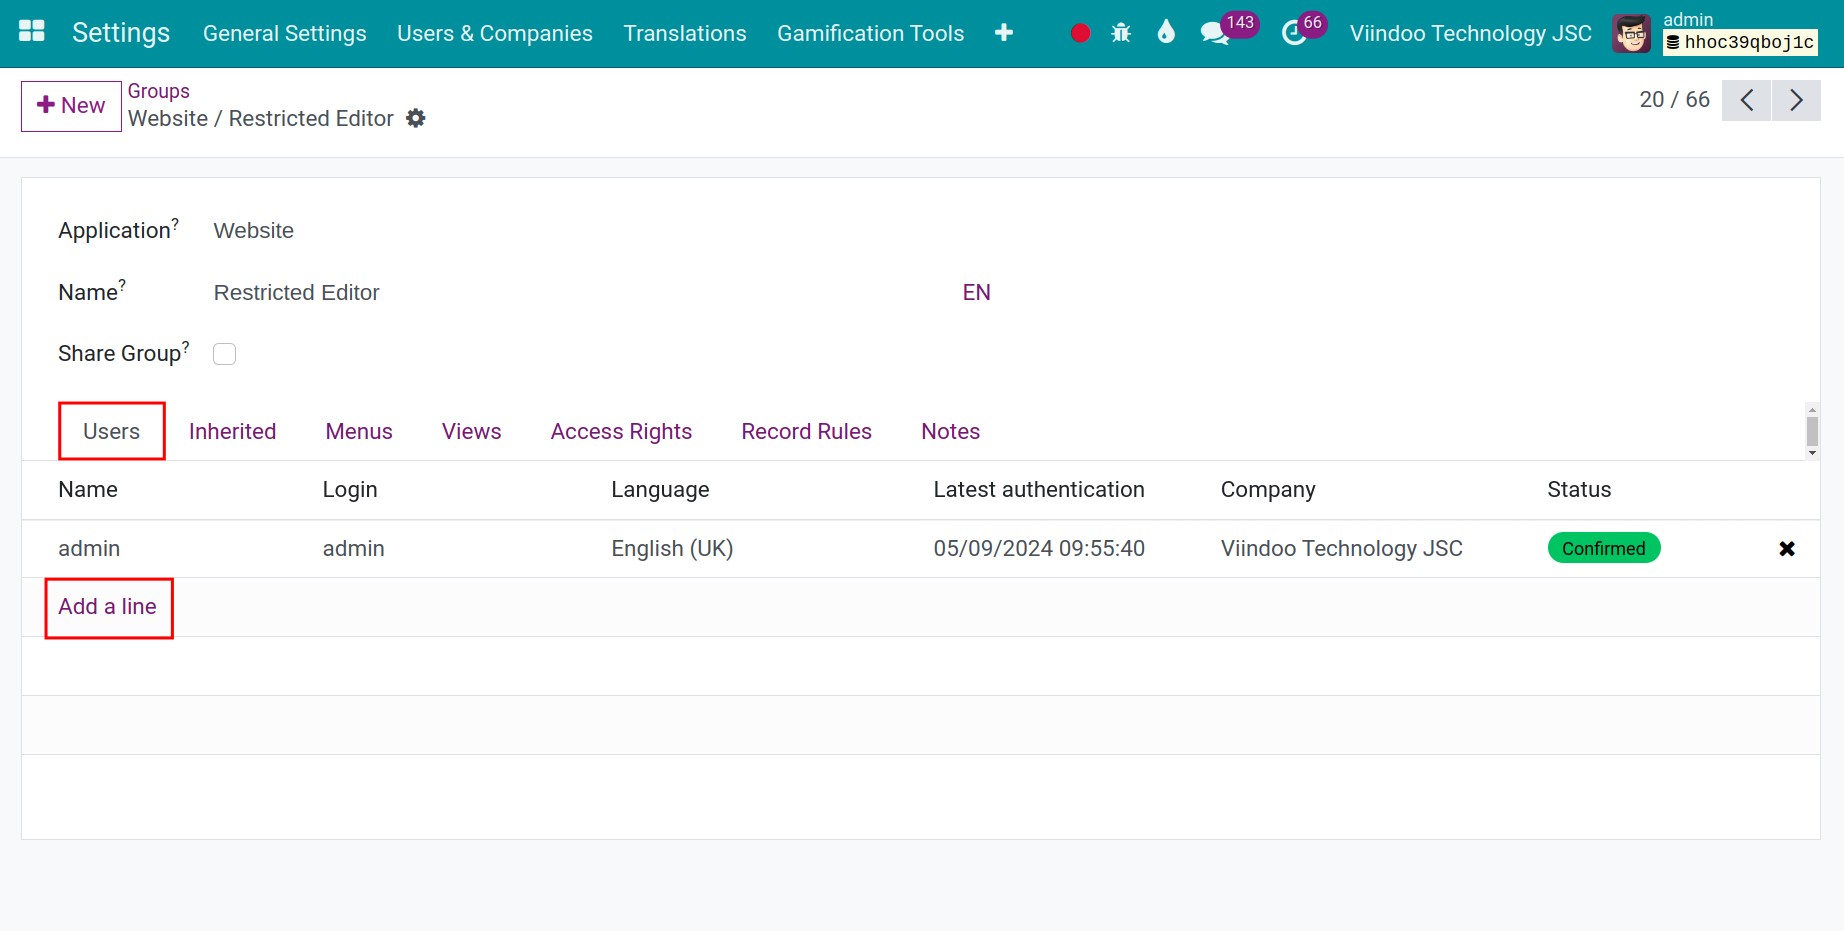Image resolution: width=1844 pixels, height=931 pixels.
Task: Sort by Company column header
Action: (1268, 490)
